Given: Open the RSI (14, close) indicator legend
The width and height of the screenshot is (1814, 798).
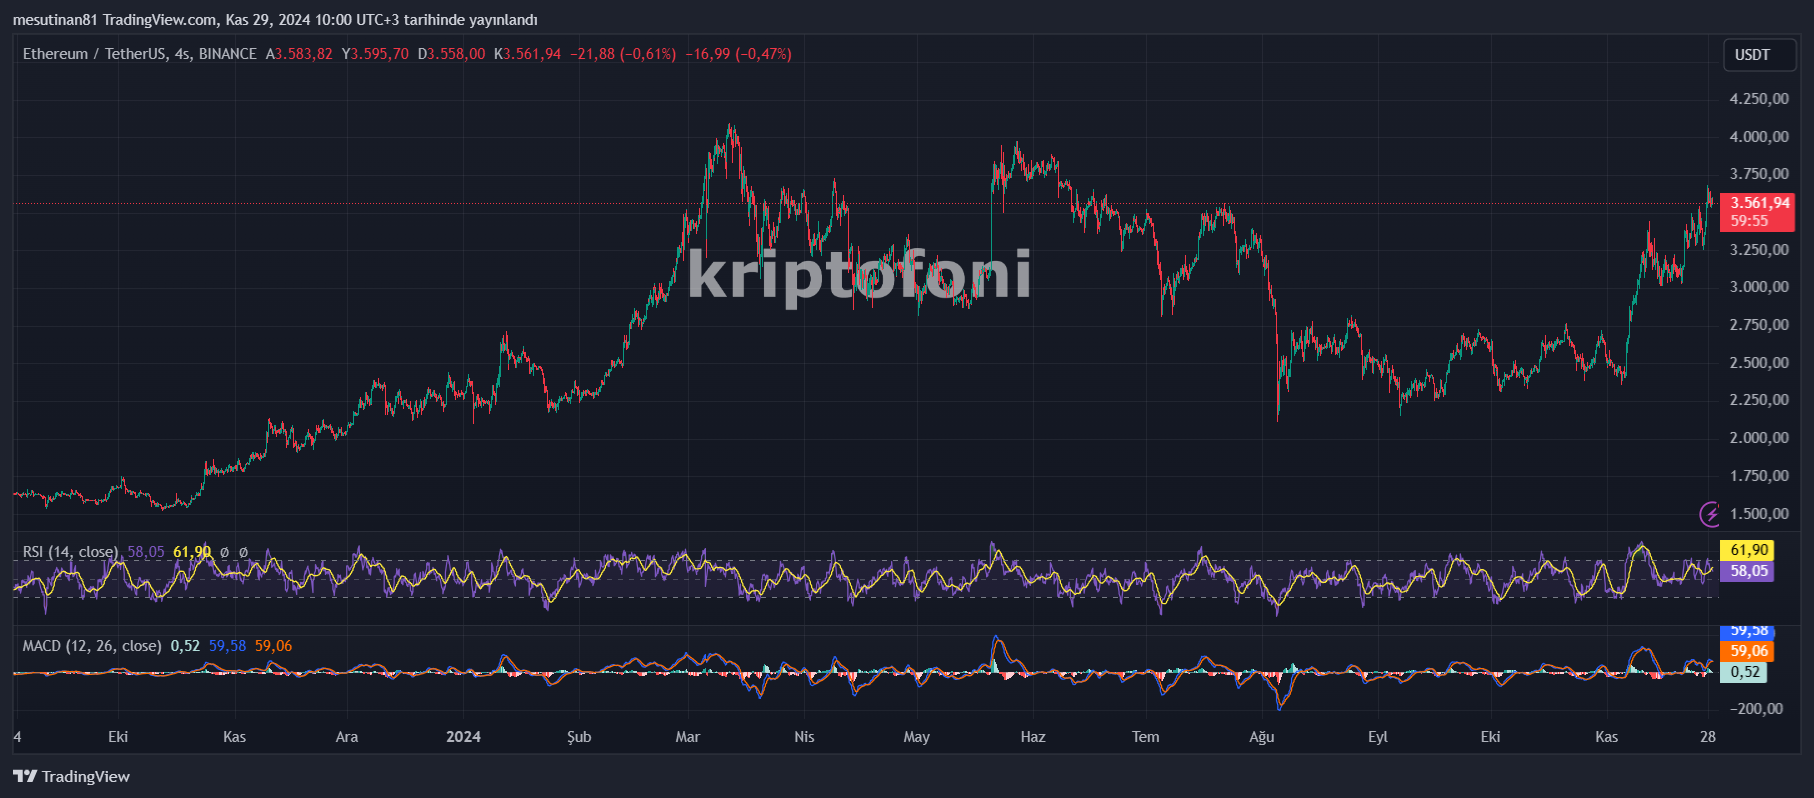Looking at the screenshot, I should click(70, 552).
